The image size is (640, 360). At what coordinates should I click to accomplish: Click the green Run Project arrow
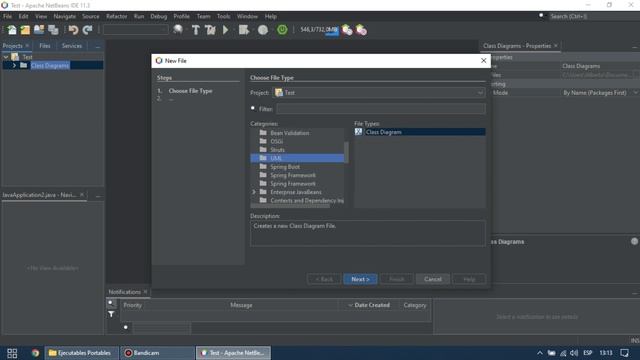coord(225,30)
